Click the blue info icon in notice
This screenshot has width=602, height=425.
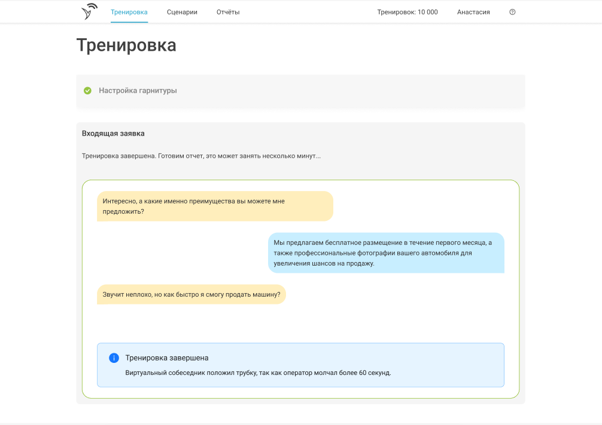tap(114, 358)
